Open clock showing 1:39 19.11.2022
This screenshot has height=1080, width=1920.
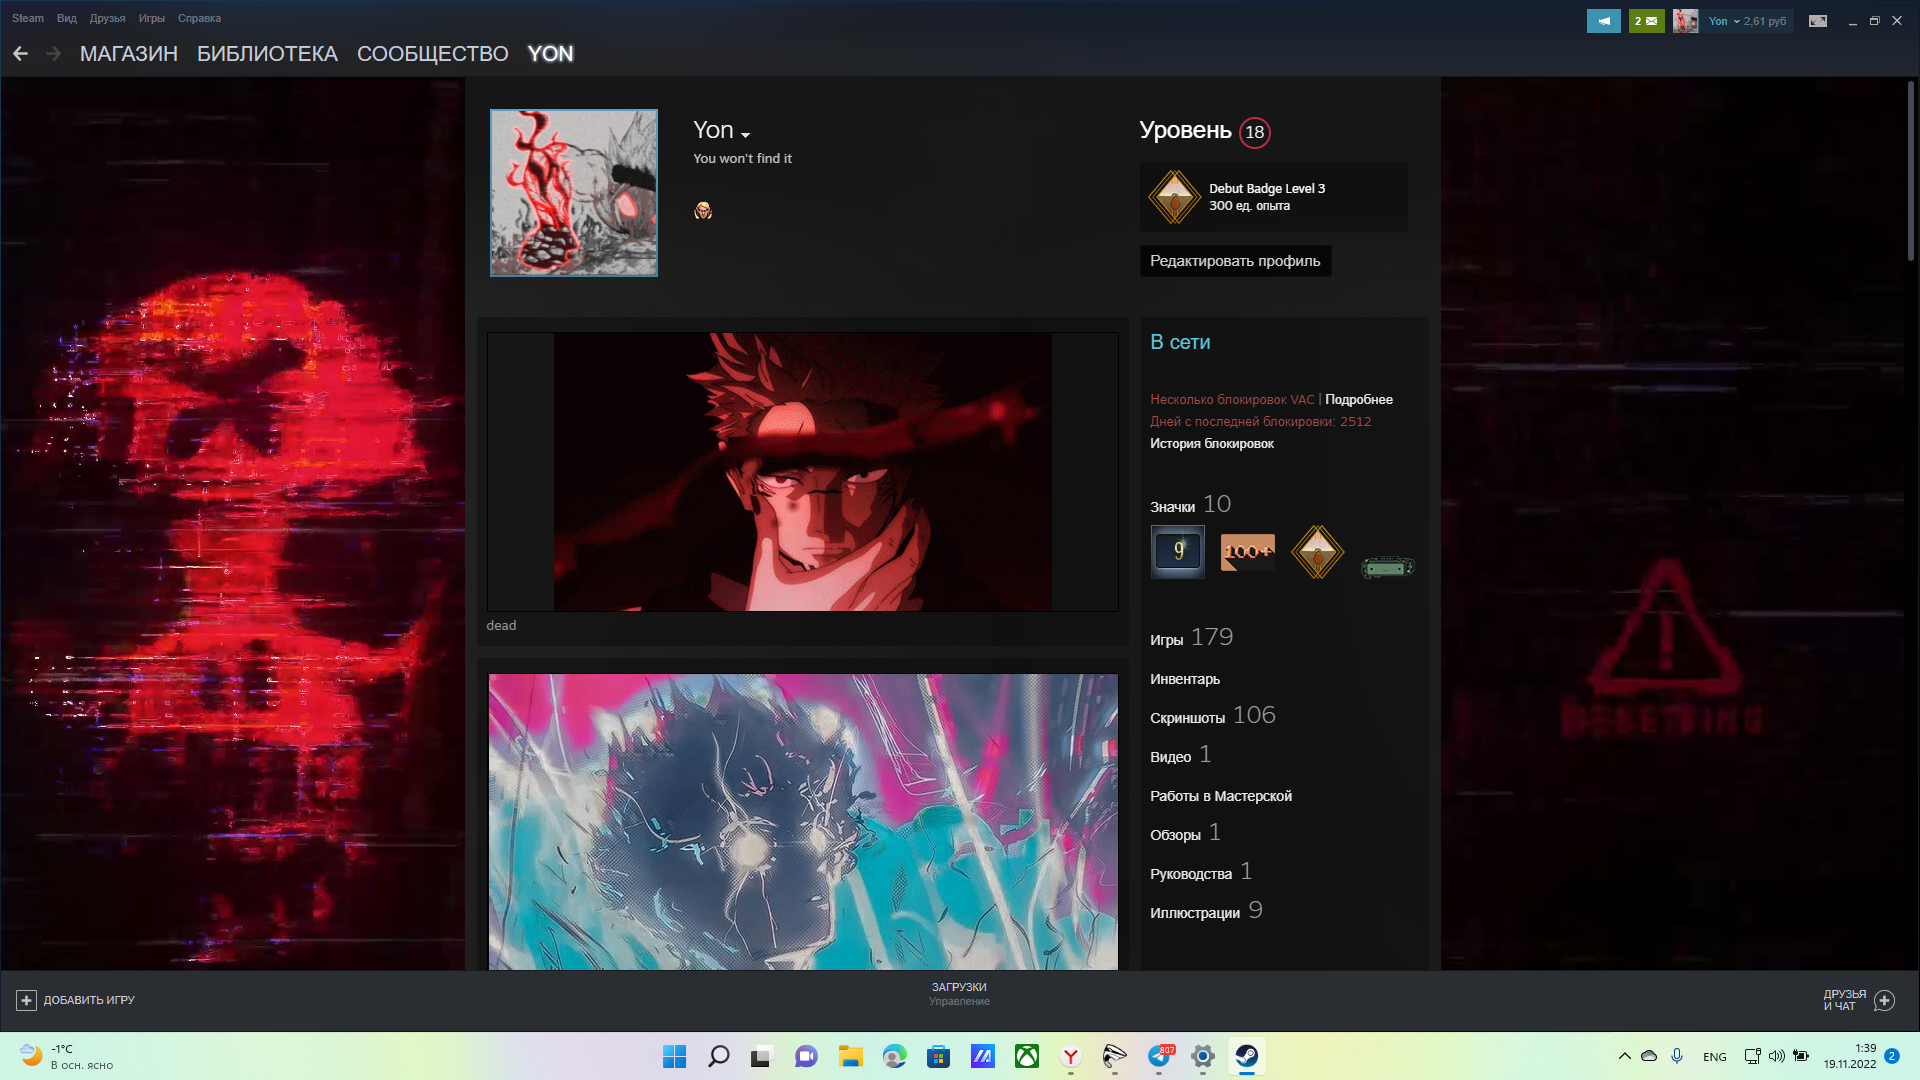point(1850,1056)
